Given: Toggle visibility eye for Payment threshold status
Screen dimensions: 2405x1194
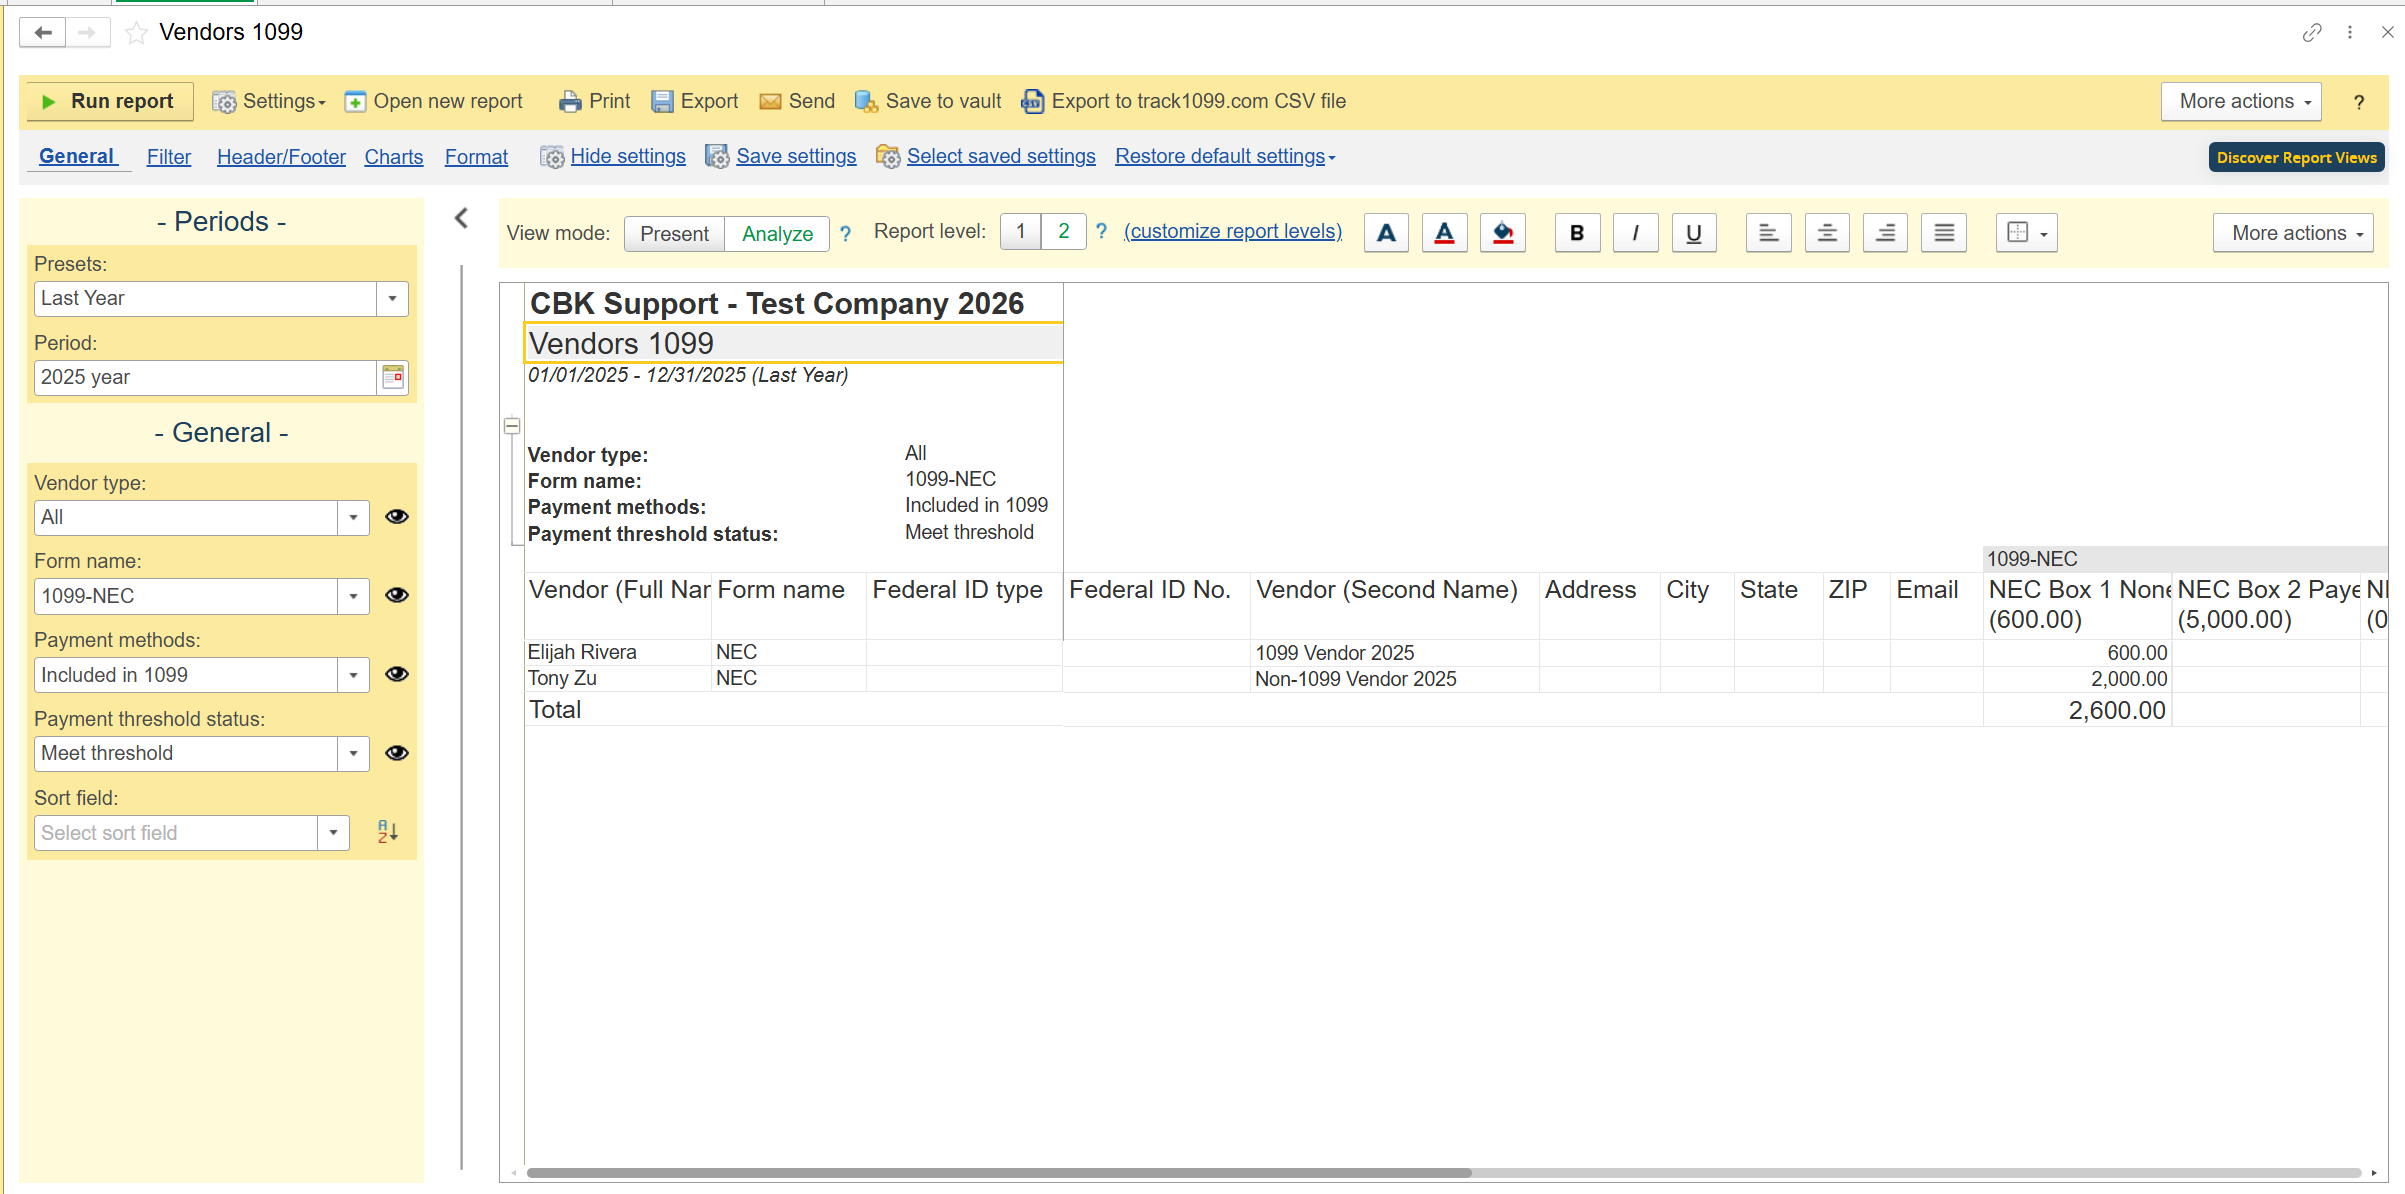Looking at the screenshot, I should [397, 753].
